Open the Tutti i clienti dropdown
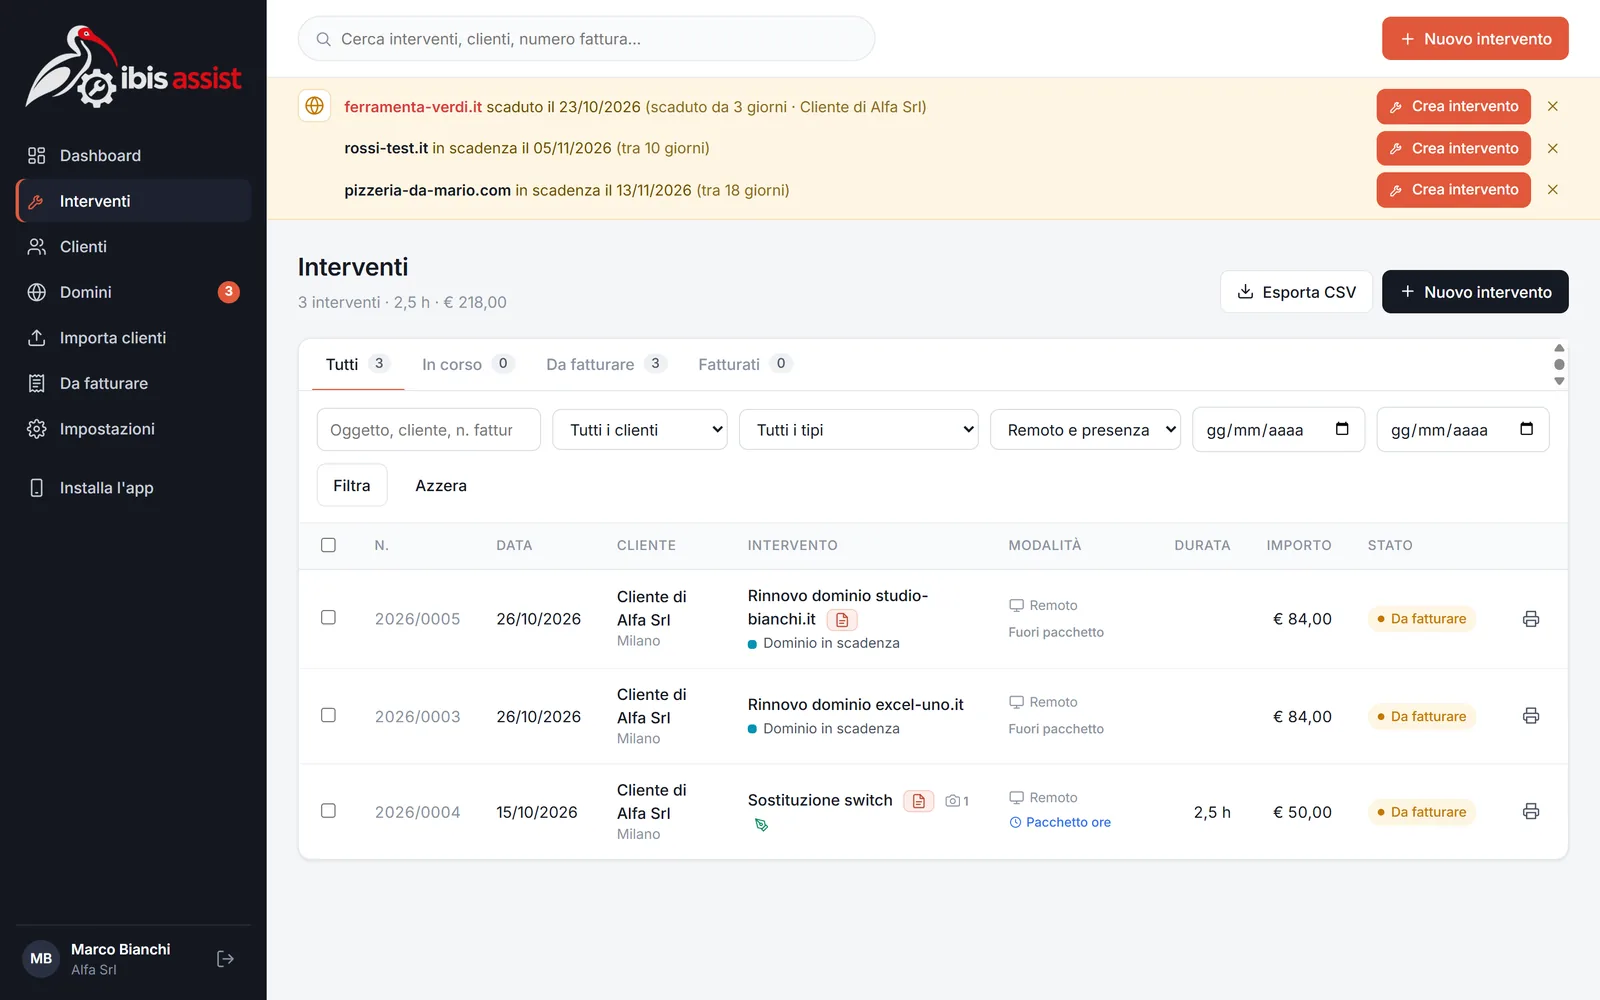1600x1000 pixels. tap(640, 430)
